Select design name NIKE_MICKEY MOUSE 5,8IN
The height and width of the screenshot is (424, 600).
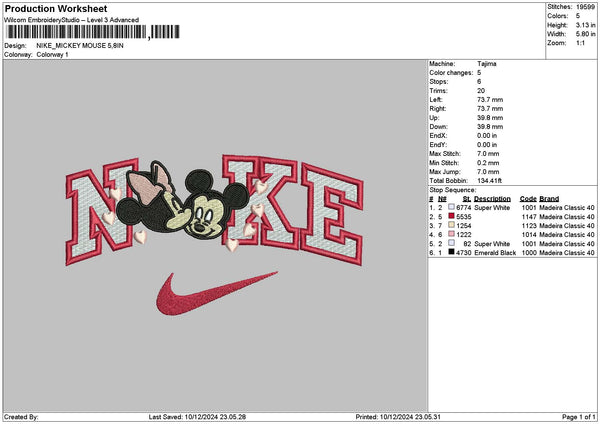(x=80, y=46)
